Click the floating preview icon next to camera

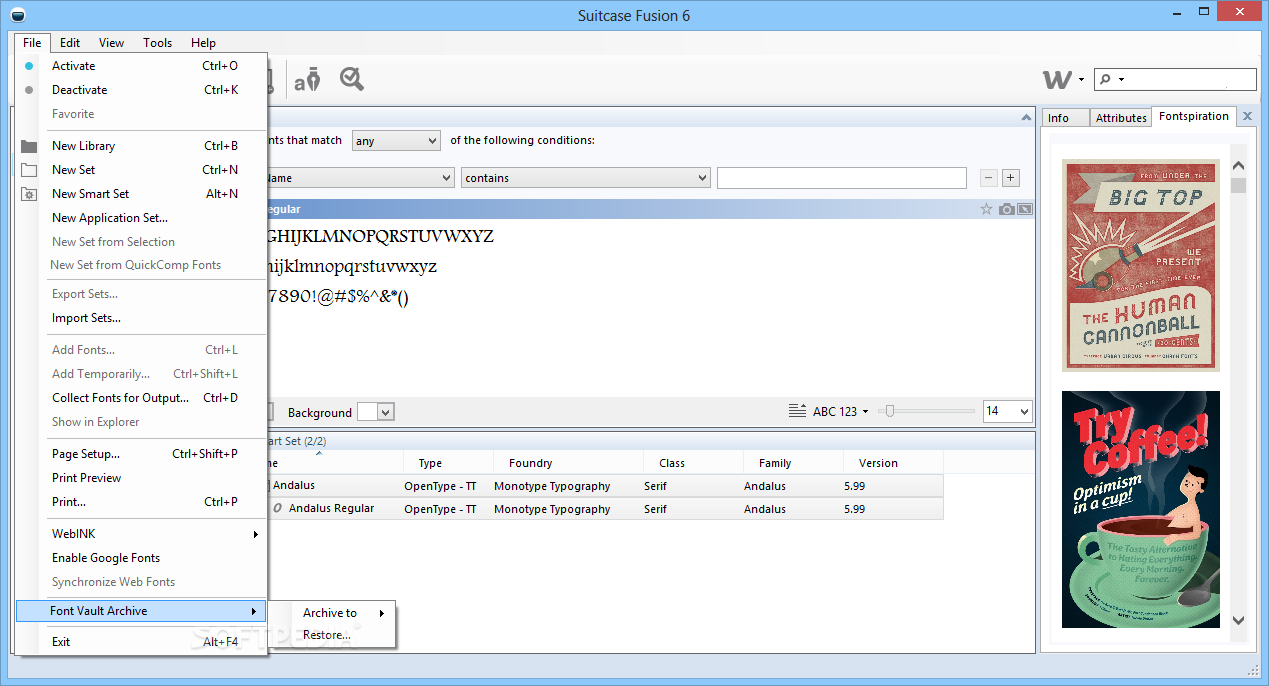(1025, 209)
